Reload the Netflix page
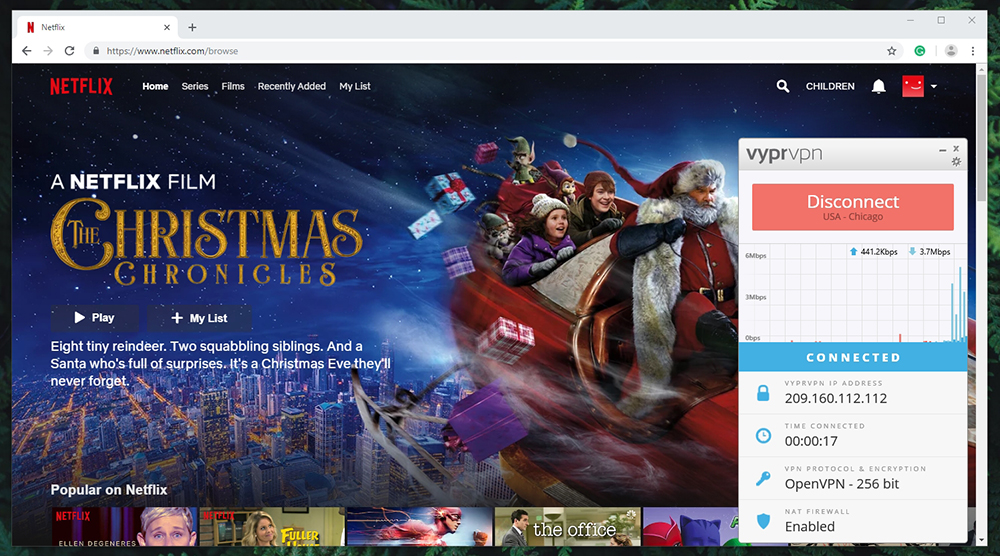 click(70, 51)
